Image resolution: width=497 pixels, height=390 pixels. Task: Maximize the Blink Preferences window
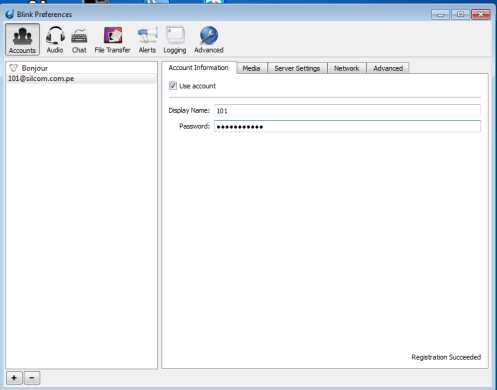click(x=460, y=15)
